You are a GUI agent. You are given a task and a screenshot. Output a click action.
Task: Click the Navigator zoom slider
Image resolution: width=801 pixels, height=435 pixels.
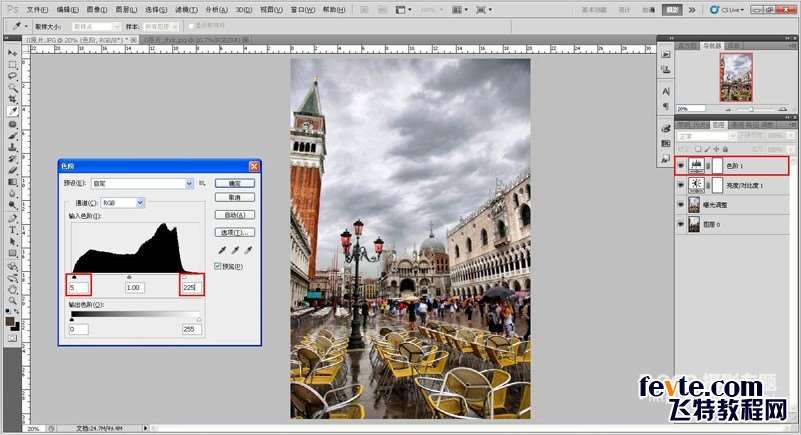pos(751,109)
